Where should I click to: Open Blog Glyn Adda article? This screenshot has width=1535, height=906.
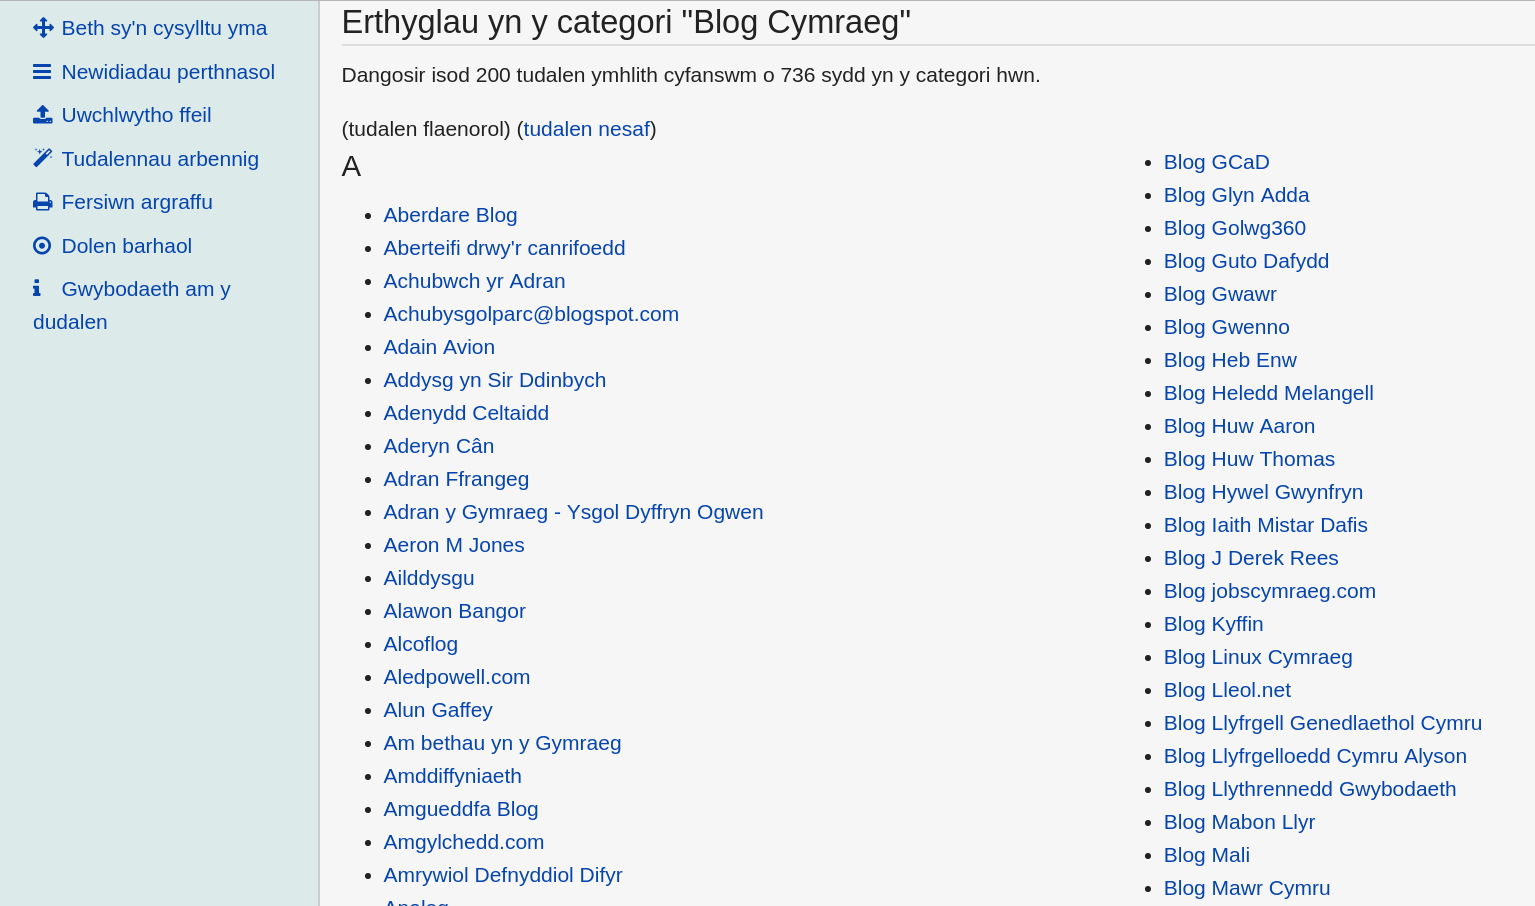click(x=1236, y=195)
